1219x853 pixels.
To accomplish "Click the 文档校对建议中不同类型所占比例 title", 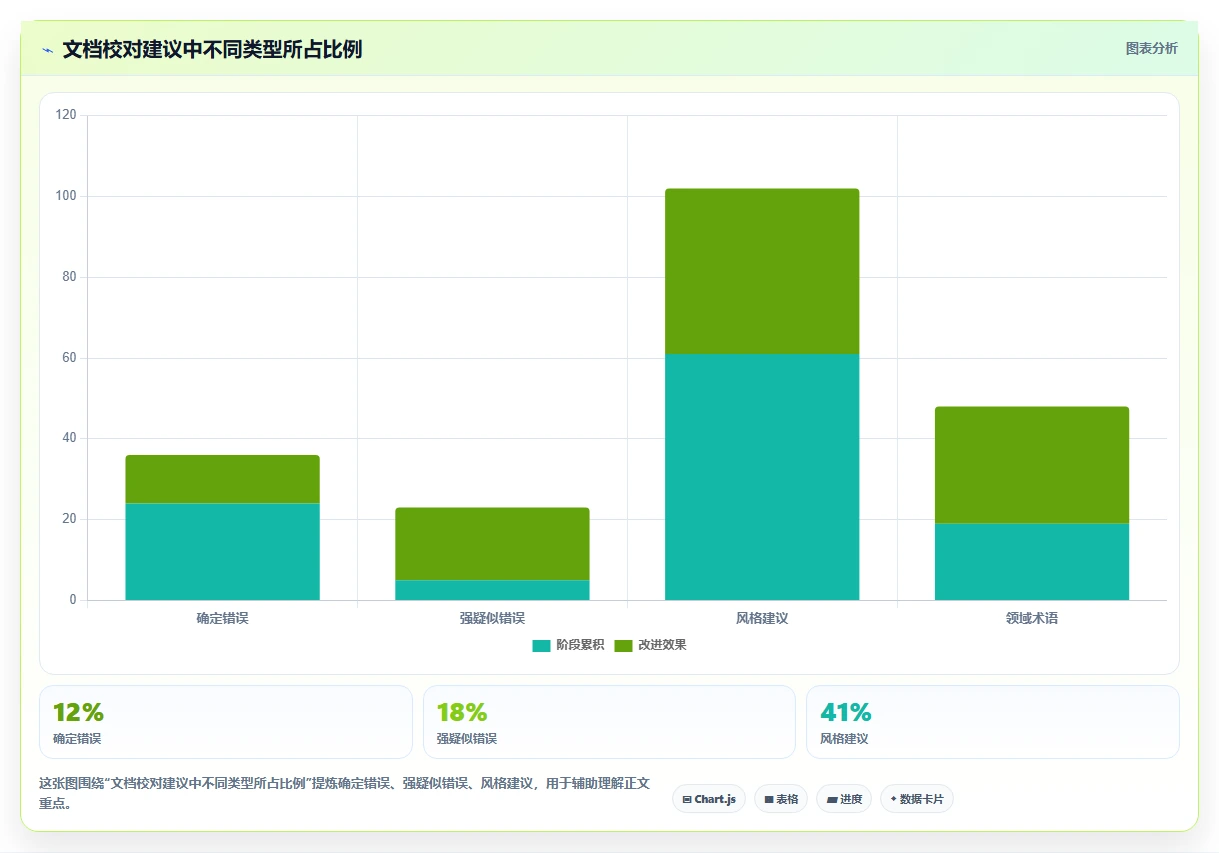I will pyautogui.click(x=212, y=50).
